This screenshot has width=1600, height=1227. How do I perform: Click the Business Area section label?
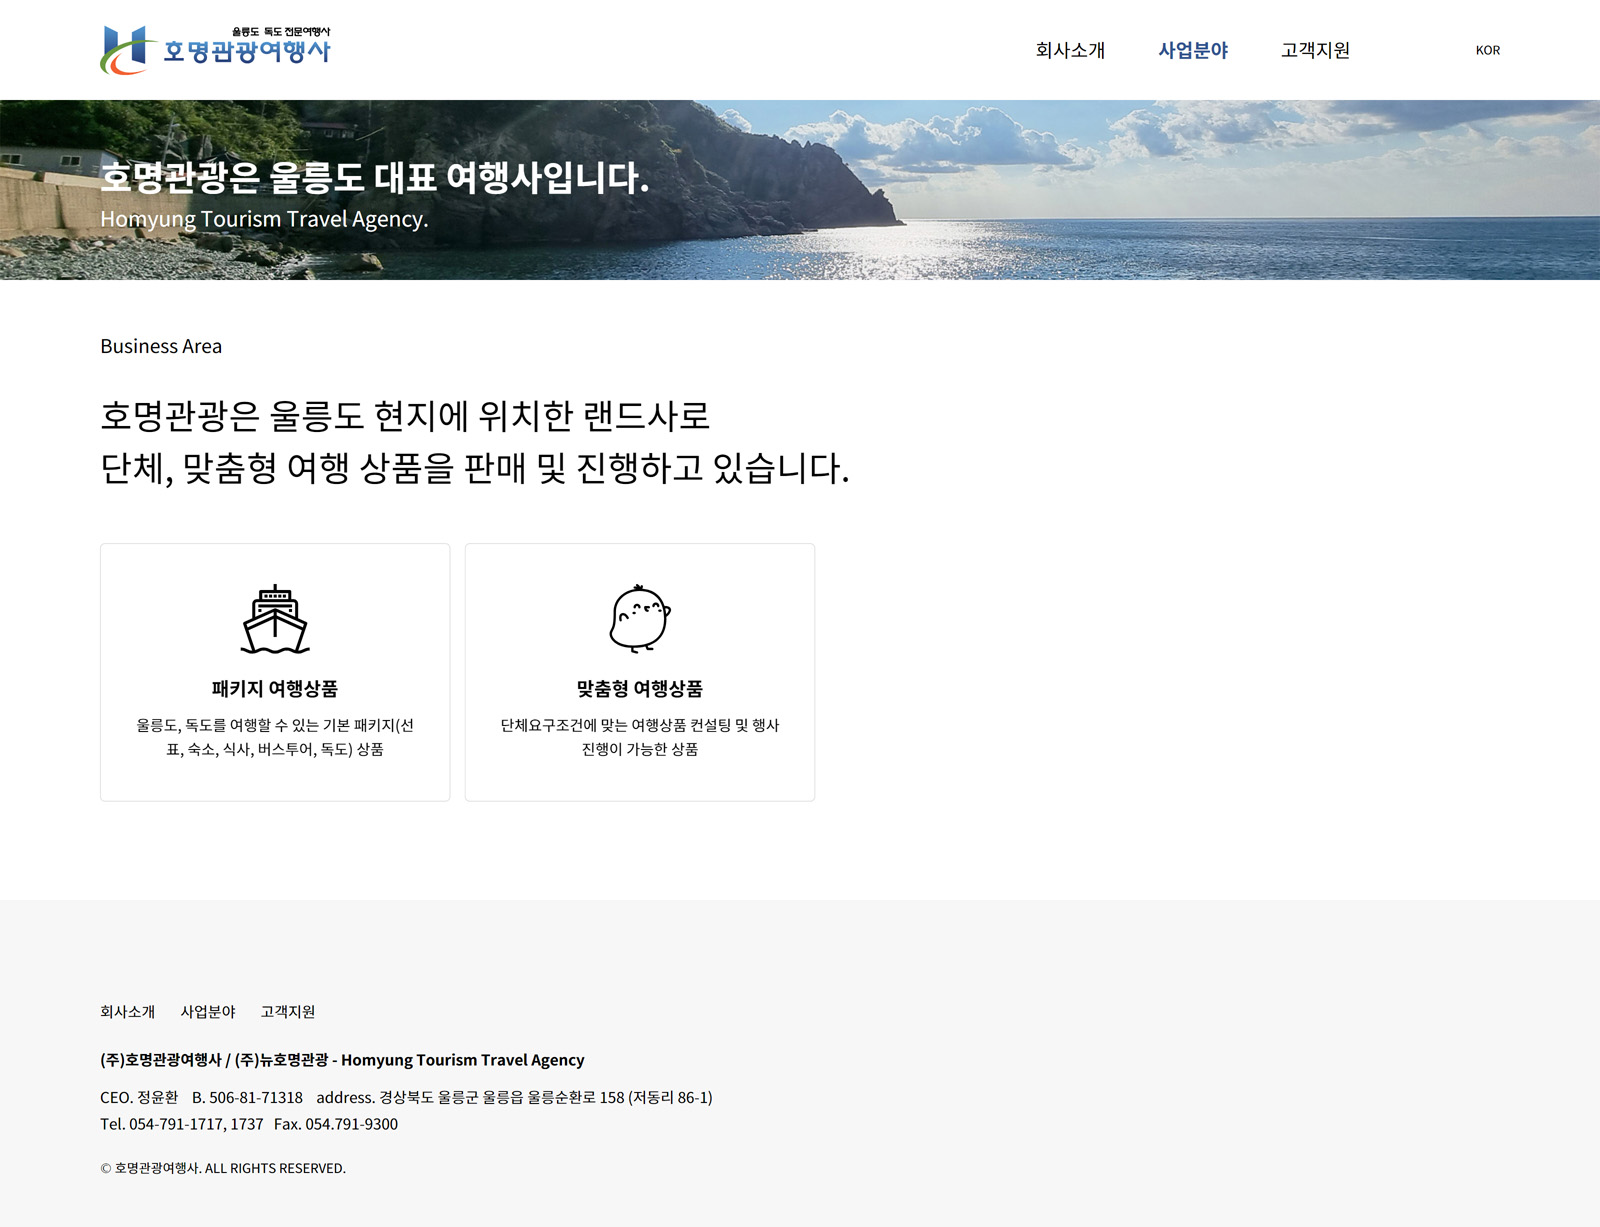(x=161, y=346)
